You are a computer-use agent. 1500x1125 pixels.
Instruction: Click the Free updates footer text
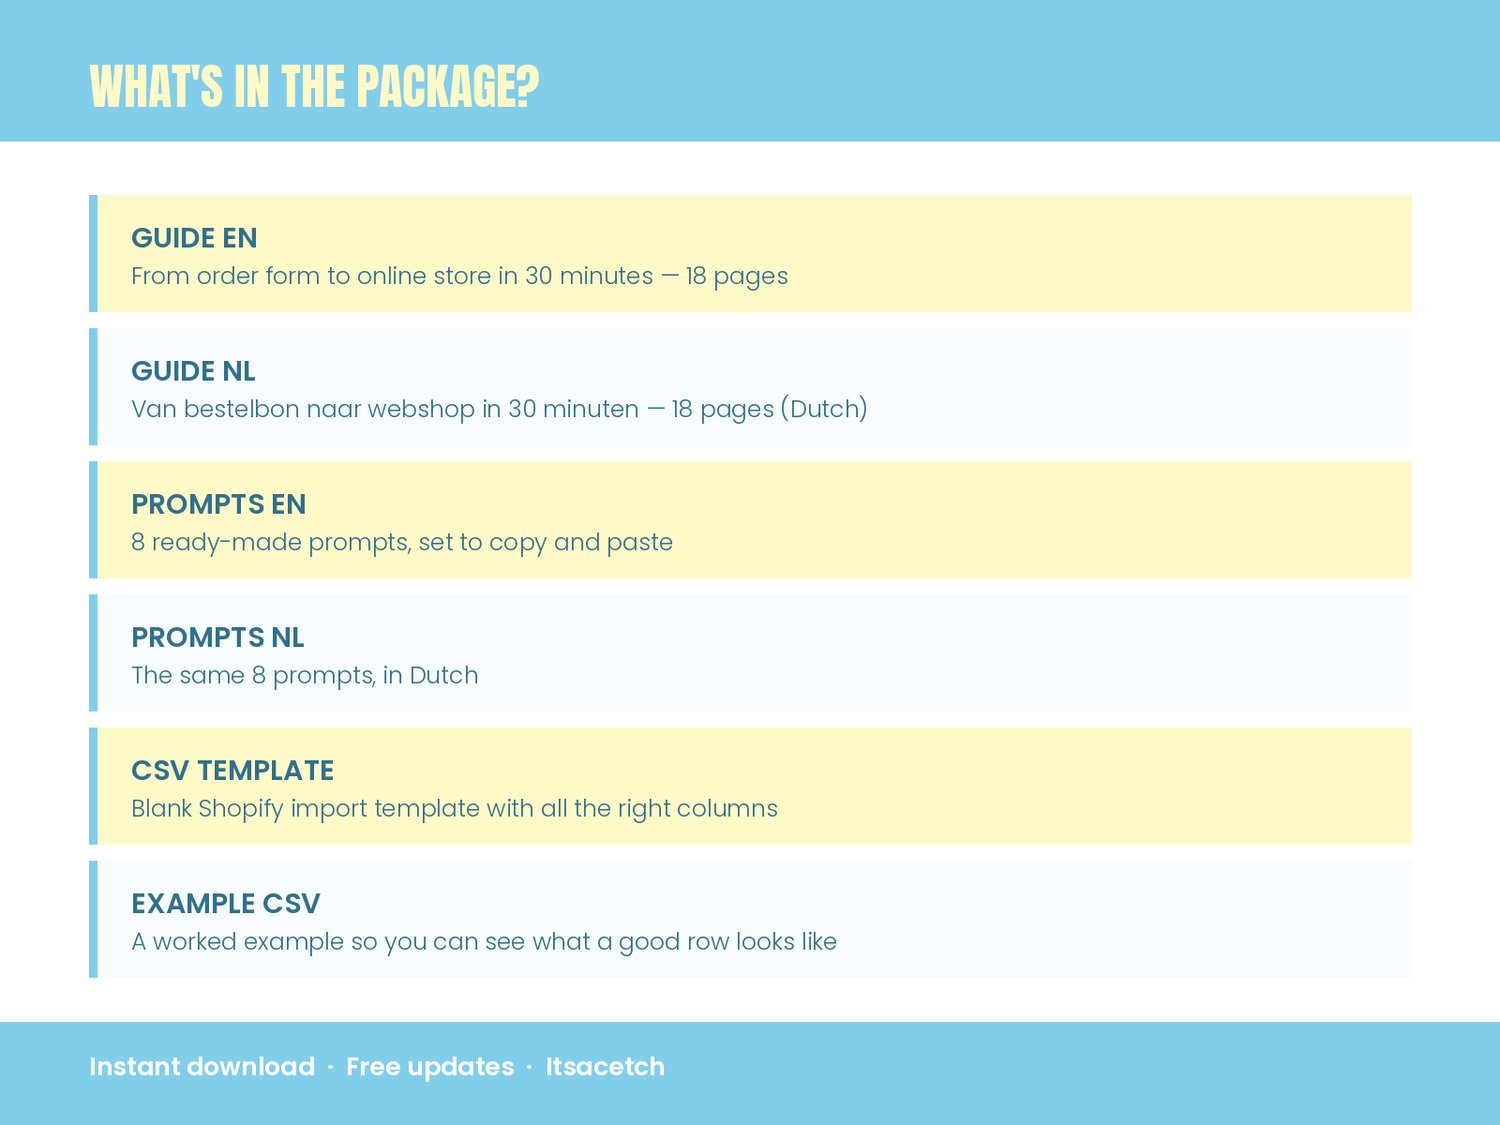tap(430, 1067)
